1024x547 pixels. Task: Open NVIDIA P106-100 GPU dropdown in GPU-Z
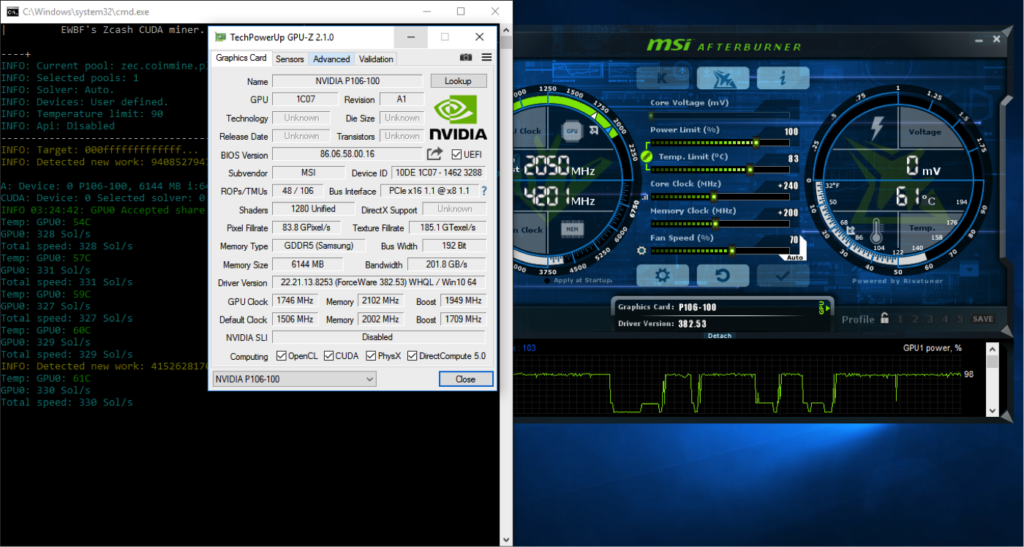295,379
